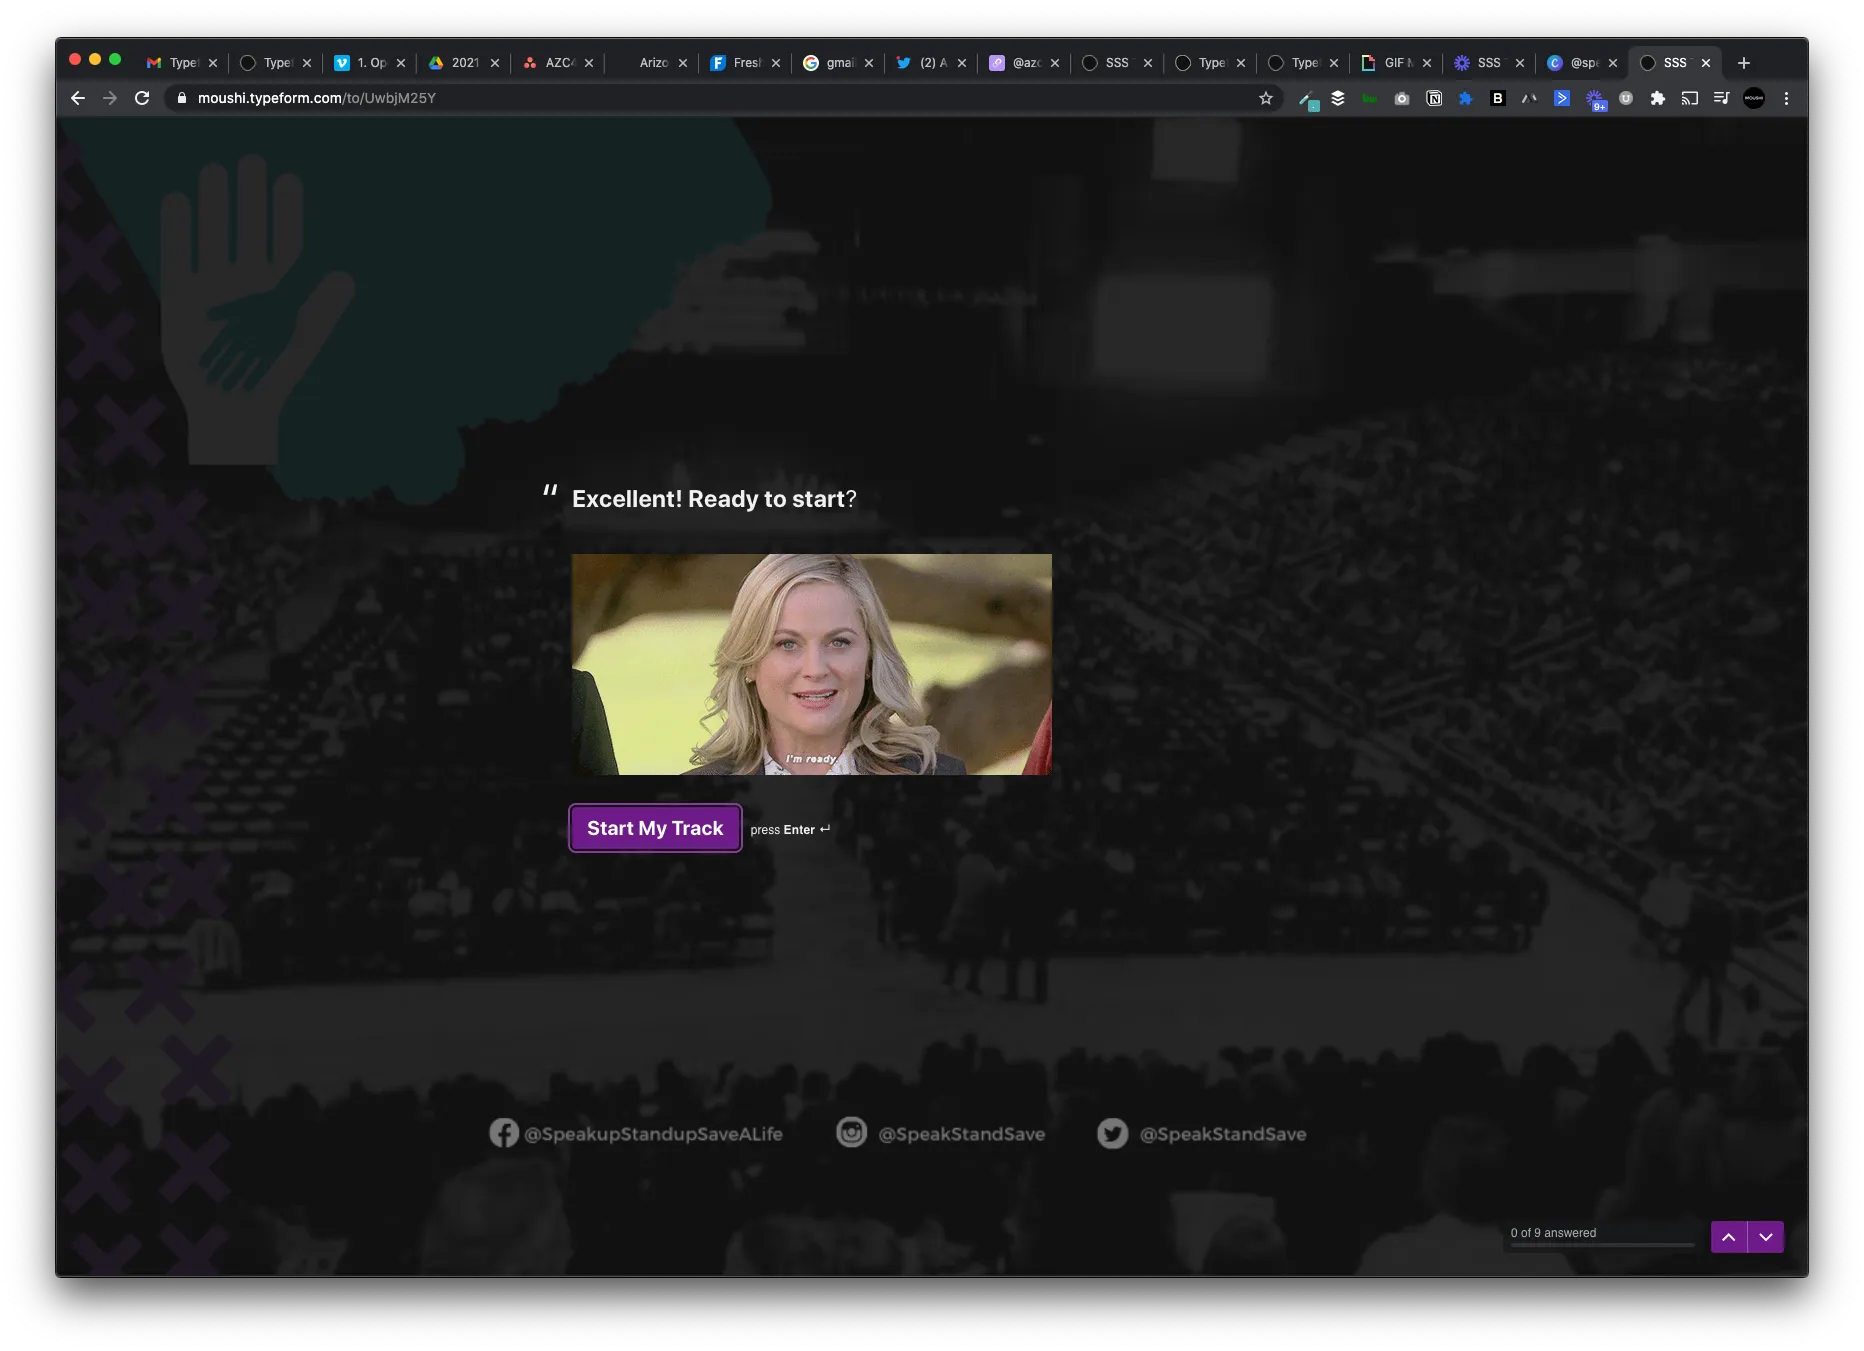
Task: Click the green text extension icon
Action: point(1370,98)
